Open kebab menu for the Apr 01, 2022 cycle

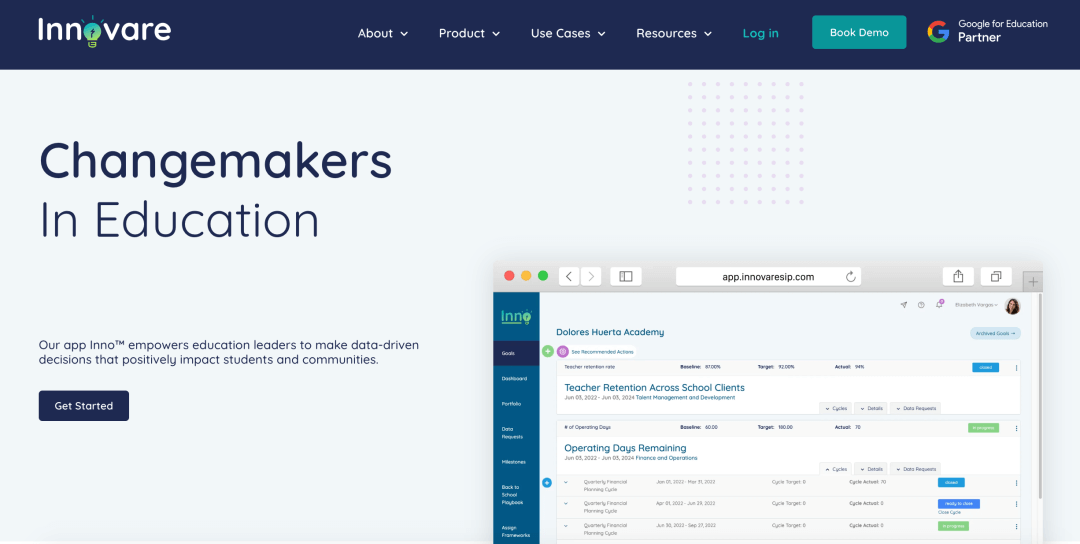tap(1016, 505)
